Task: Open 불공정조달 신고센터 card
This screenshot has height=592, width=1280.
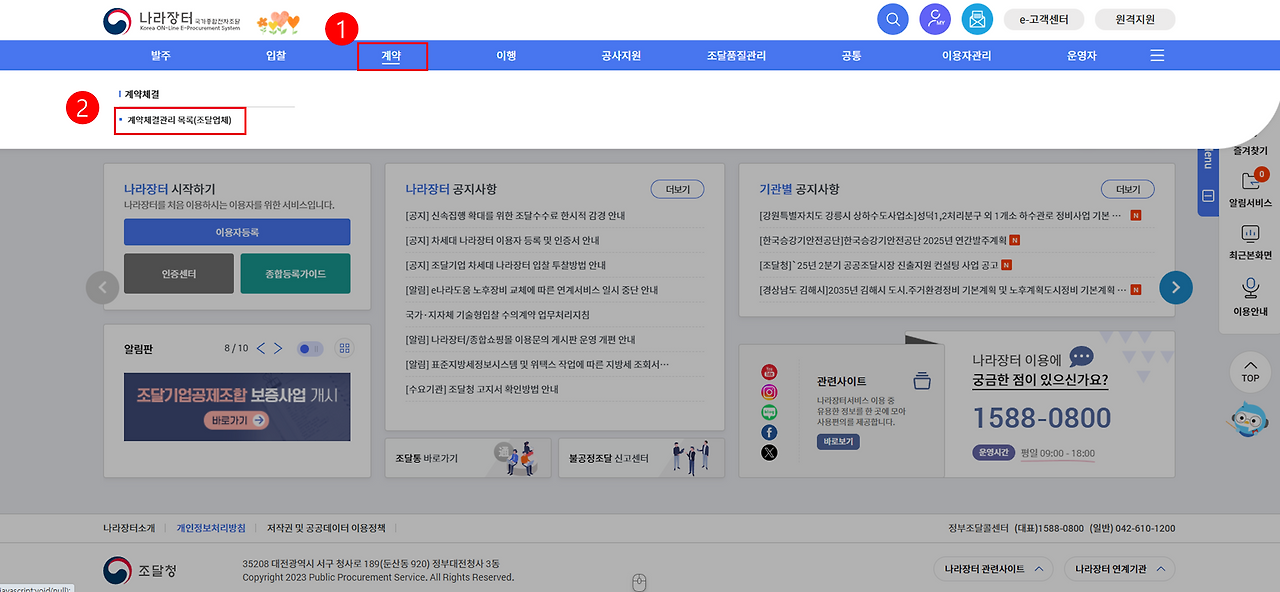Action: 641,459
